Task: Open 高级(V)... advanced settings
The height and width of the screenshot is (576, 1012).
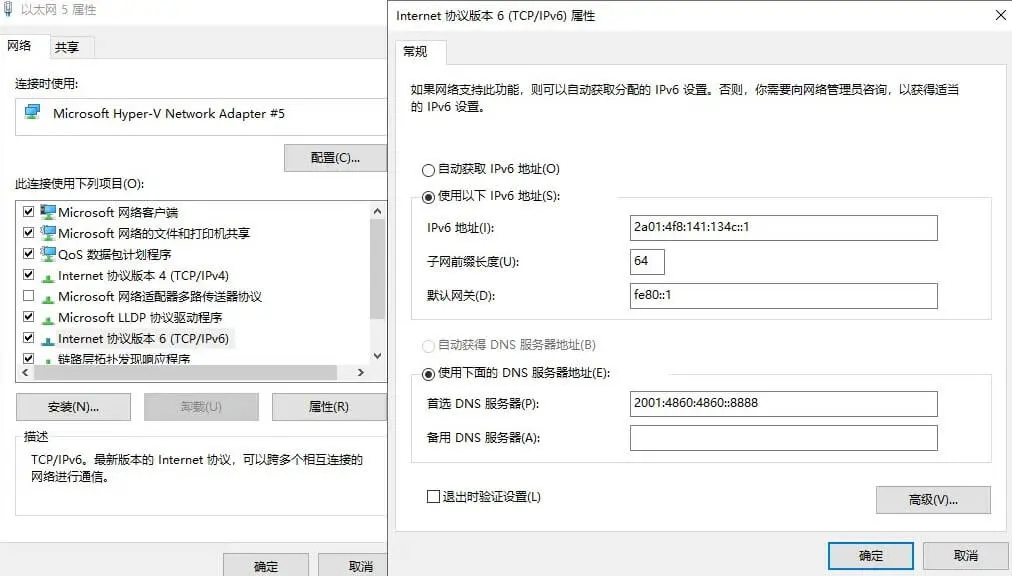Action: (x=932, y=500)
